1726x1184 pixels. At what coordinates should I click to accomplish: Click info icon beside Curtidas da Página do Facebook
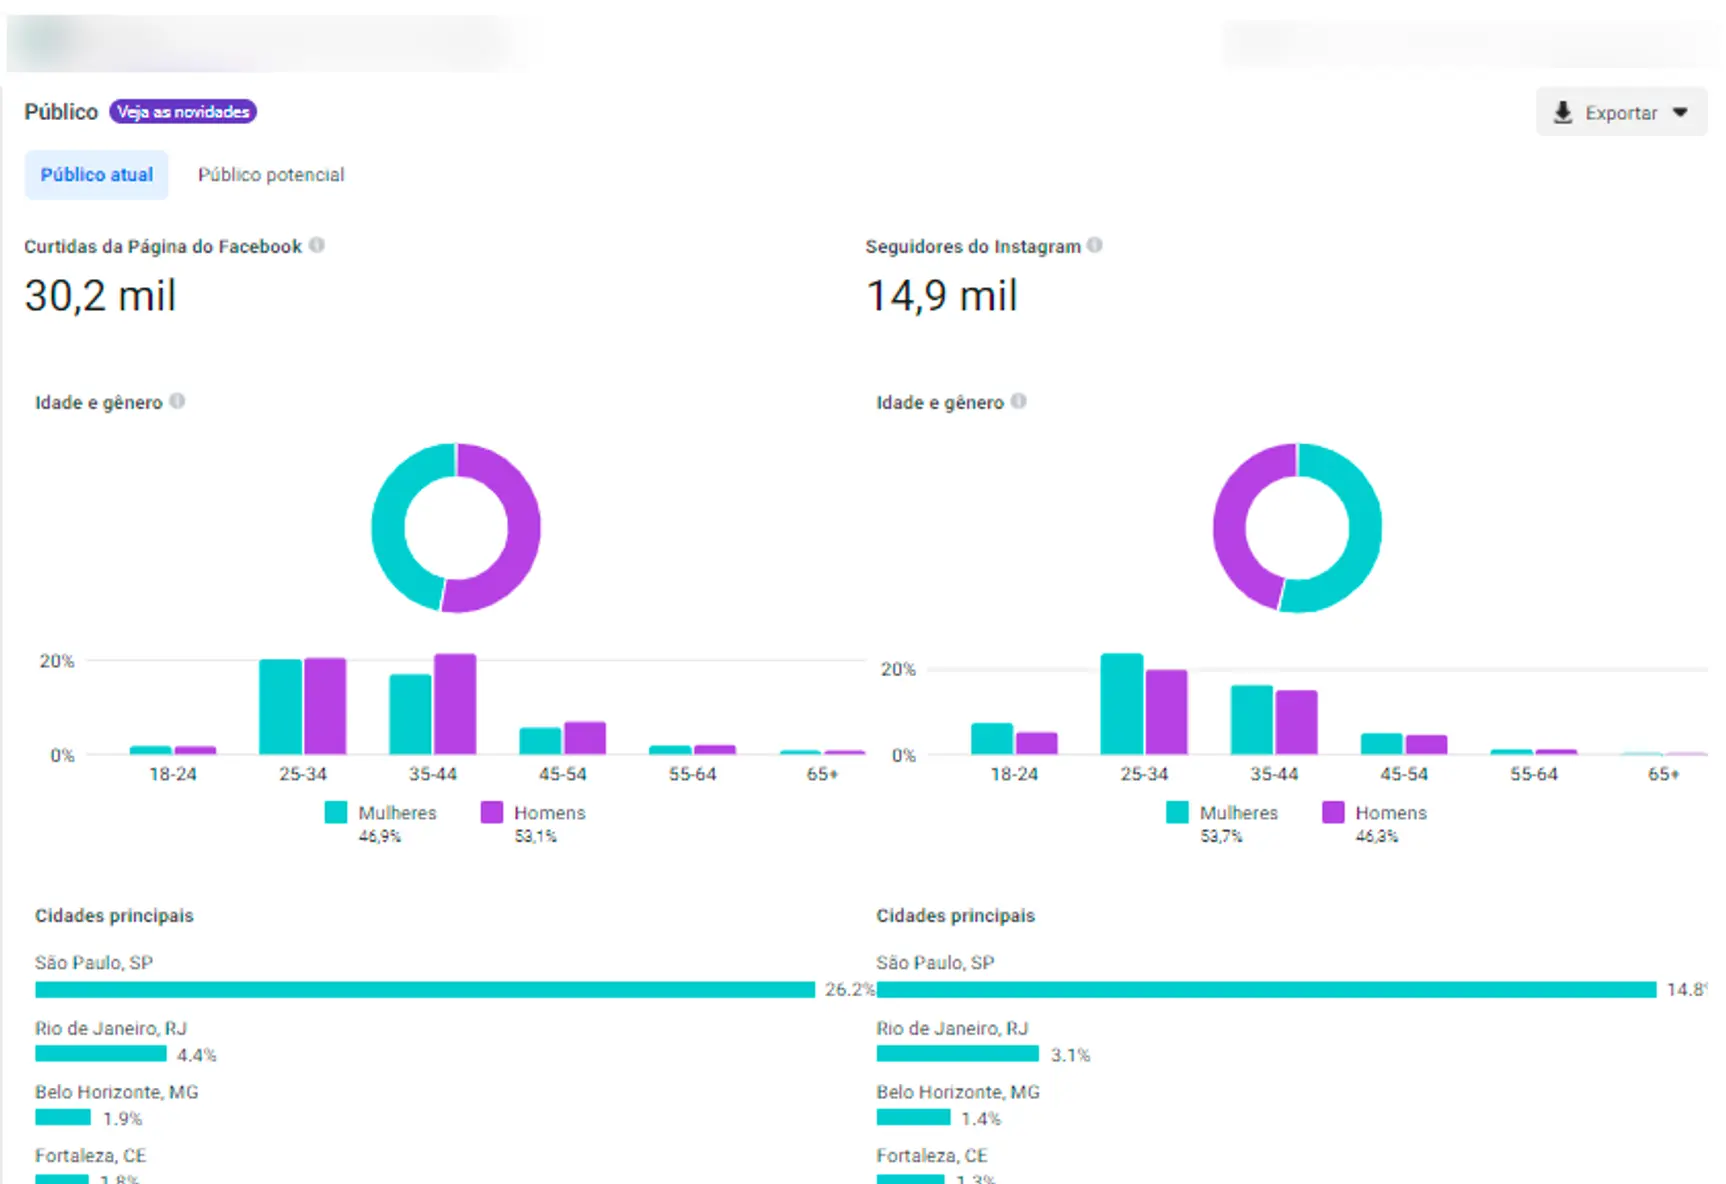[317, 245]
